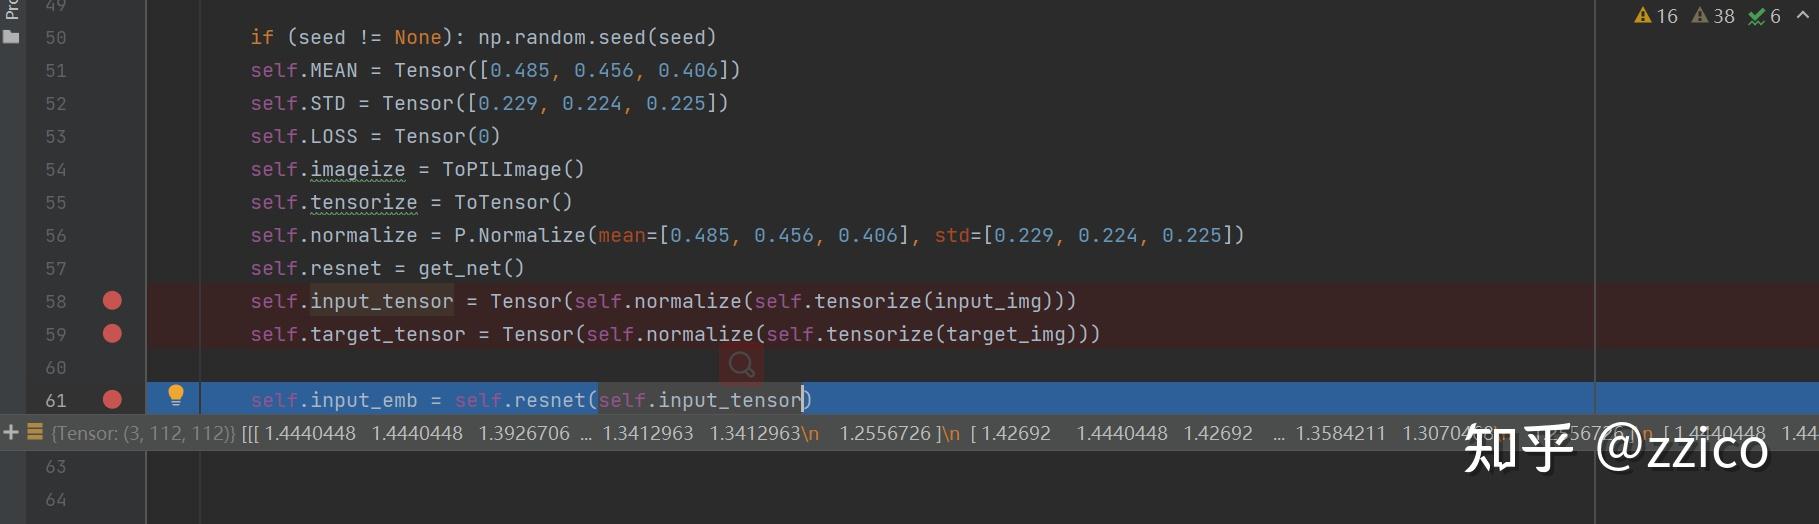Toggle breakpoint on line 58

point(112,301)
